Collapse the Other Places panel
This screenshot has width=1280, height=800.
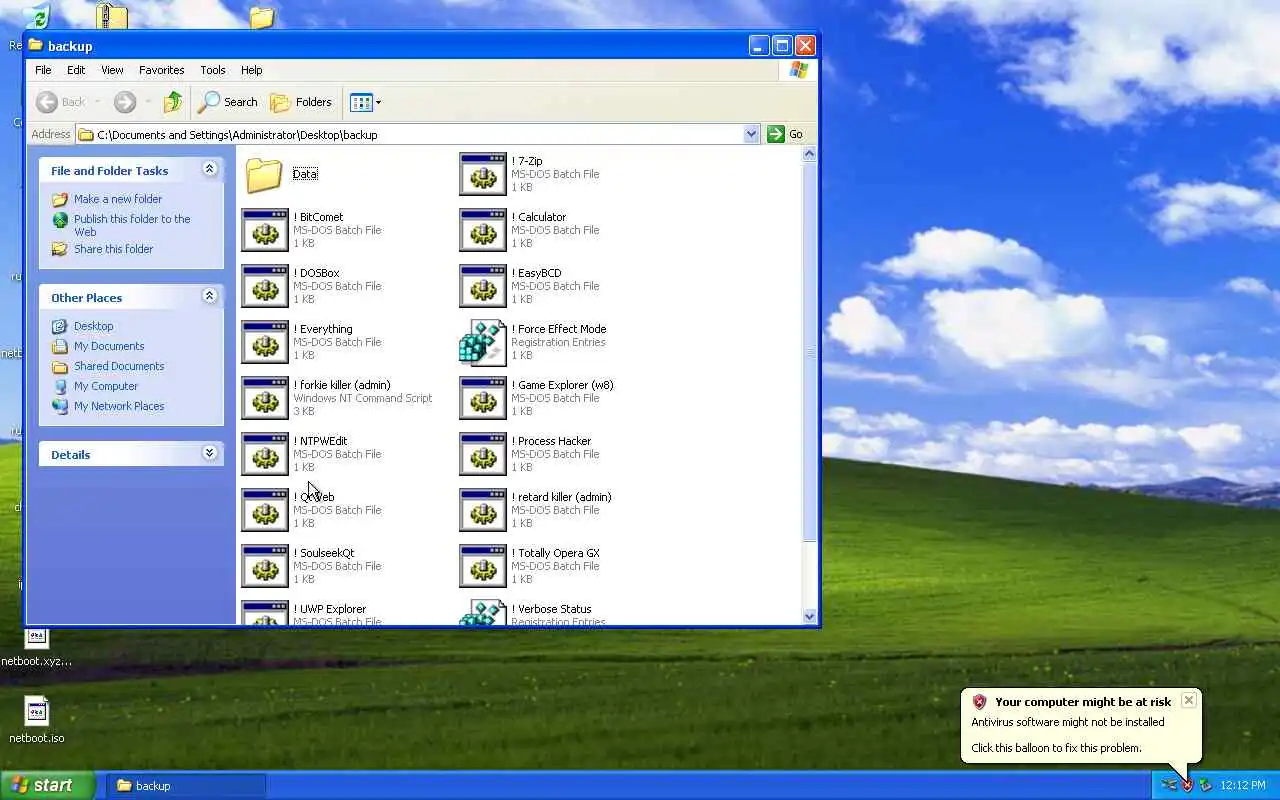(x=209, y=296)
